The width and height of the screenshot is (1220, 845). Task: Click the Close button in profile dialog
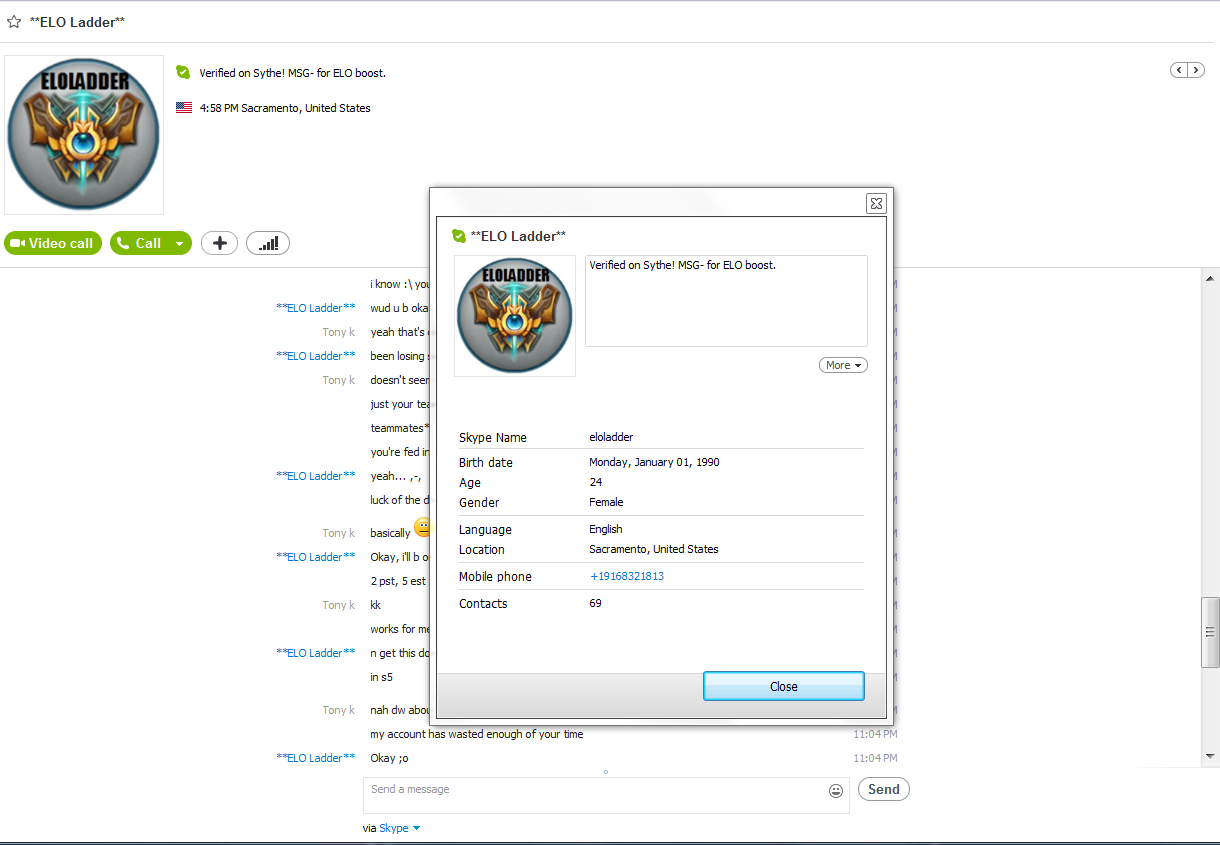[784, 686]
